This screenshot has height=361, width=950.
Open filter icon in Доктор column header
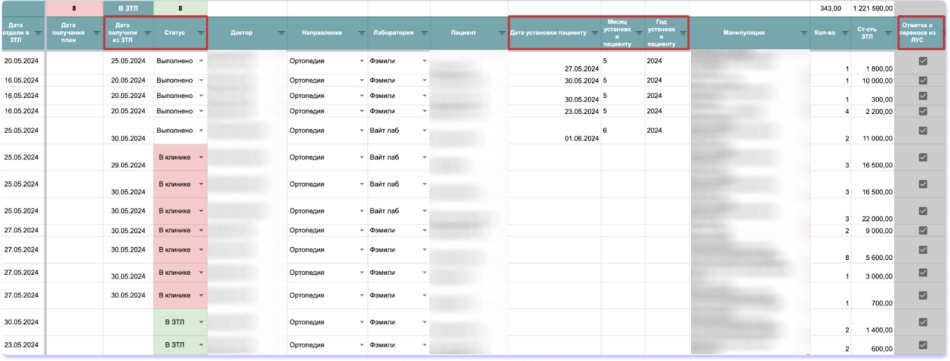(281, 33)
